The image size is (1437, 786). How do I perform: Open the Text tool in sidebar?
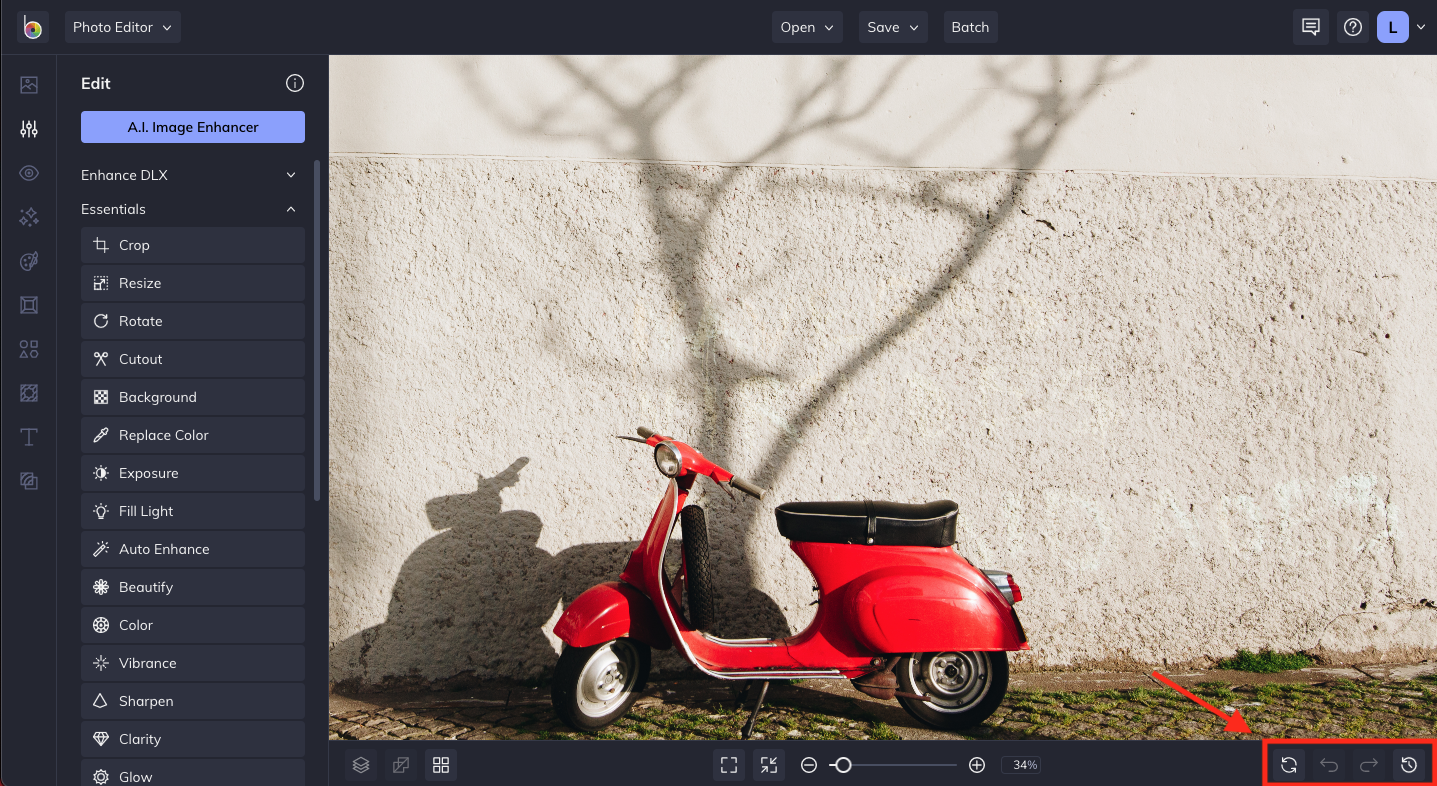coord(29,437)
